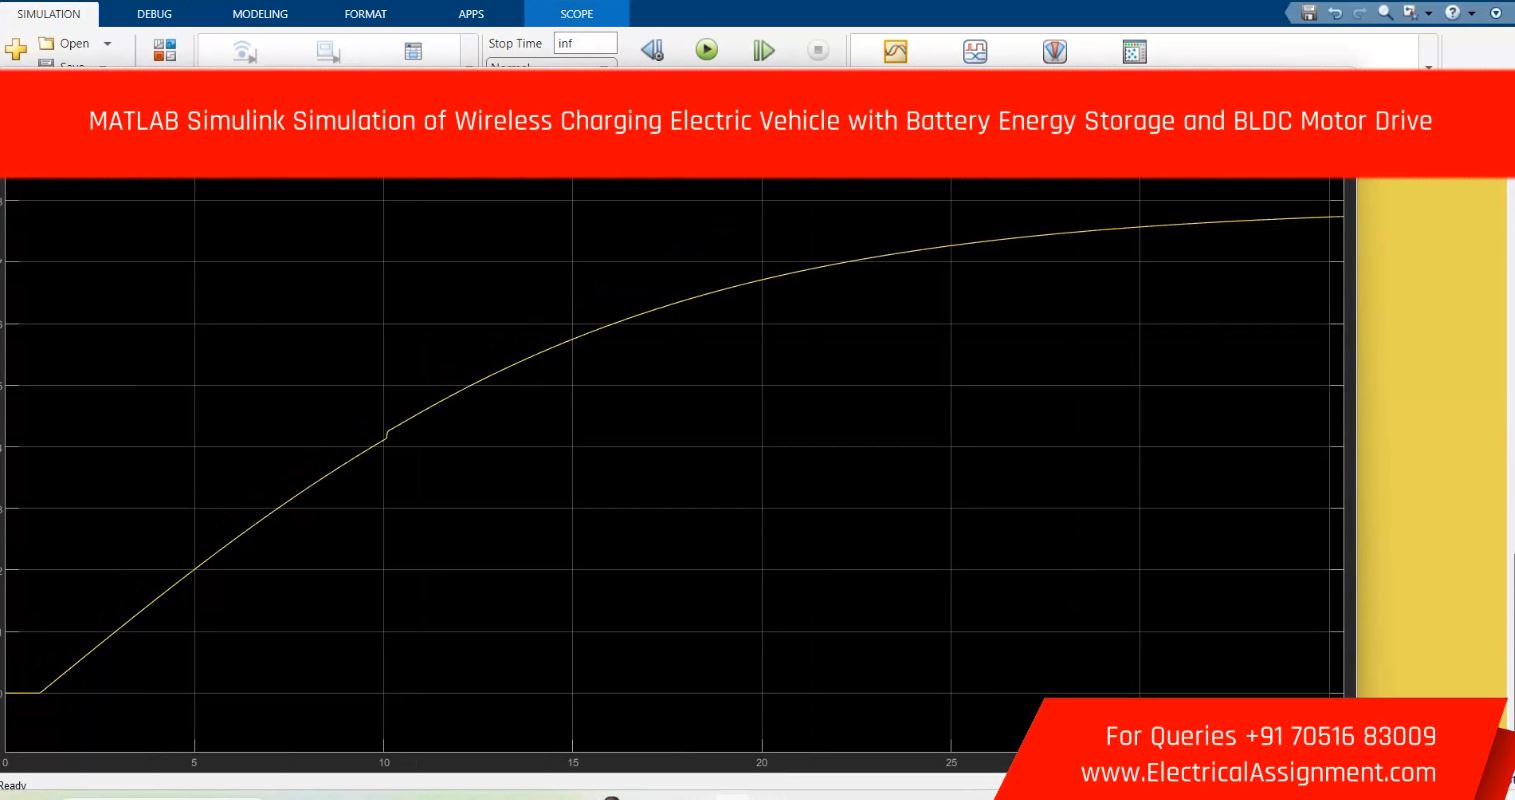Screen dimensions: 1515x800
Task: Open the Logic Analyzer icon
Action: pyautogui.click(x=975, y=51)
